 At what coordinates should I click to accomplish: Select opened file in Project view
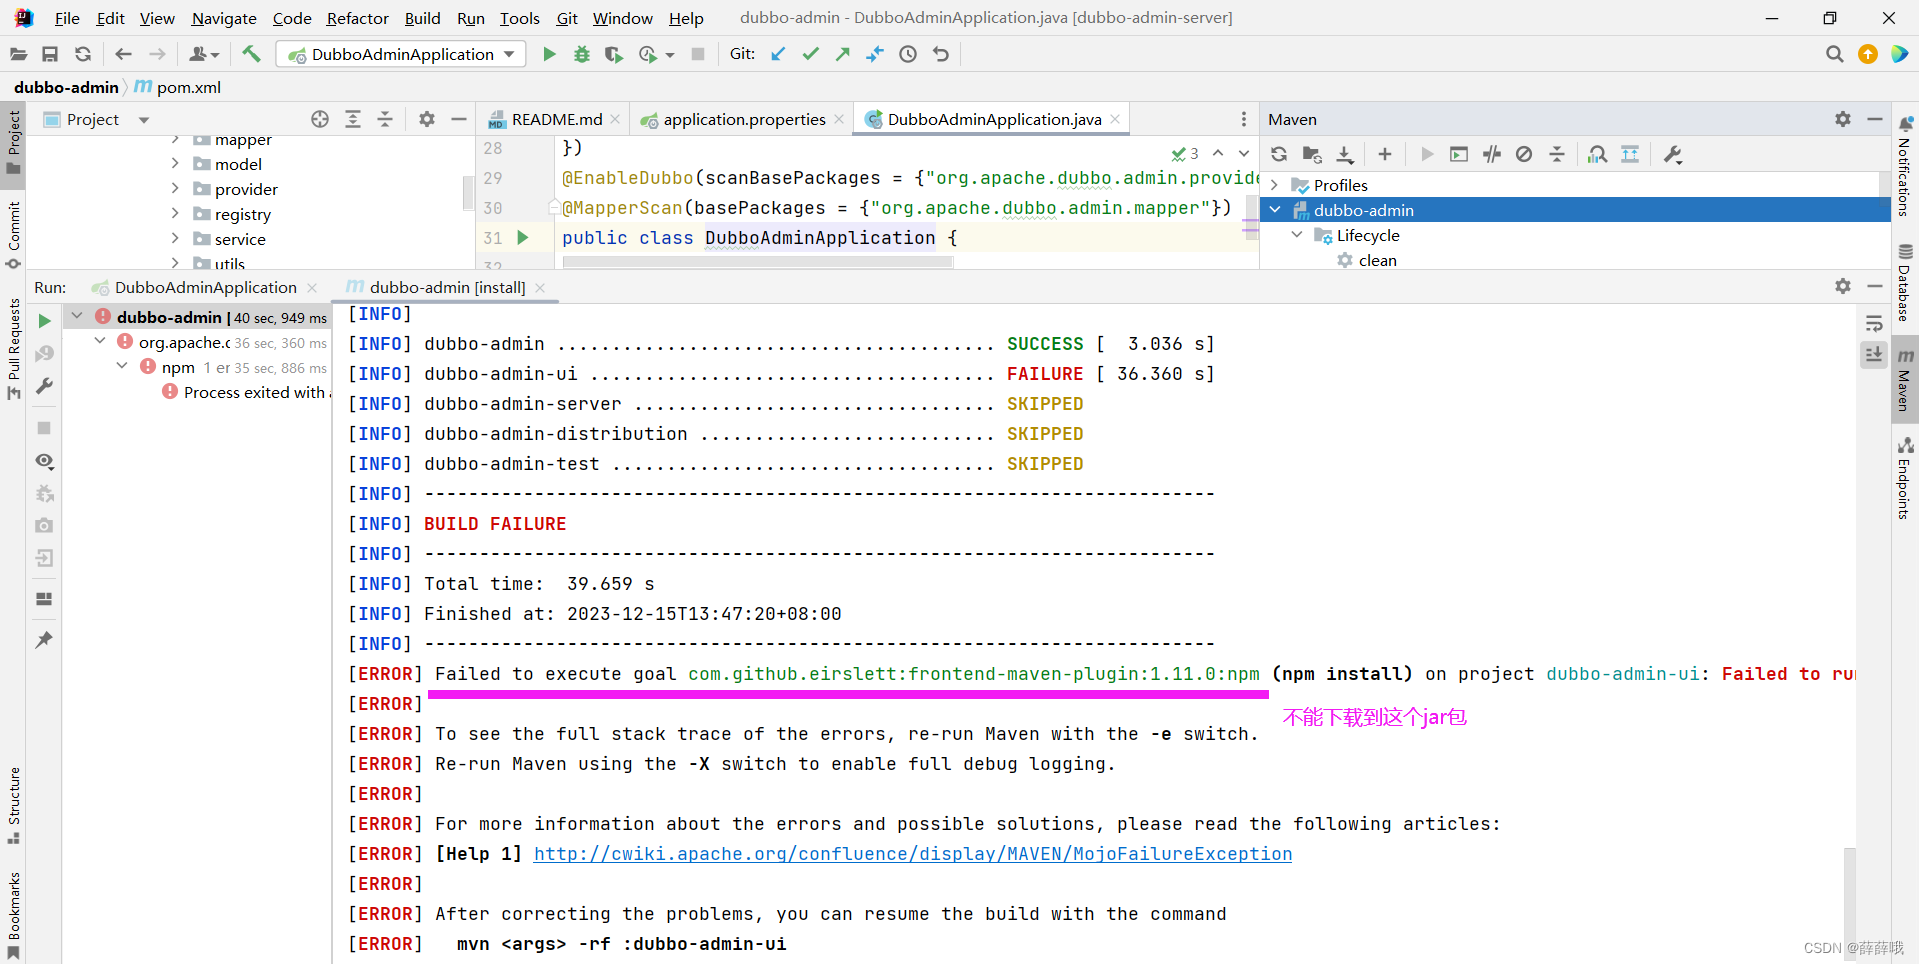tap(320, 119)
